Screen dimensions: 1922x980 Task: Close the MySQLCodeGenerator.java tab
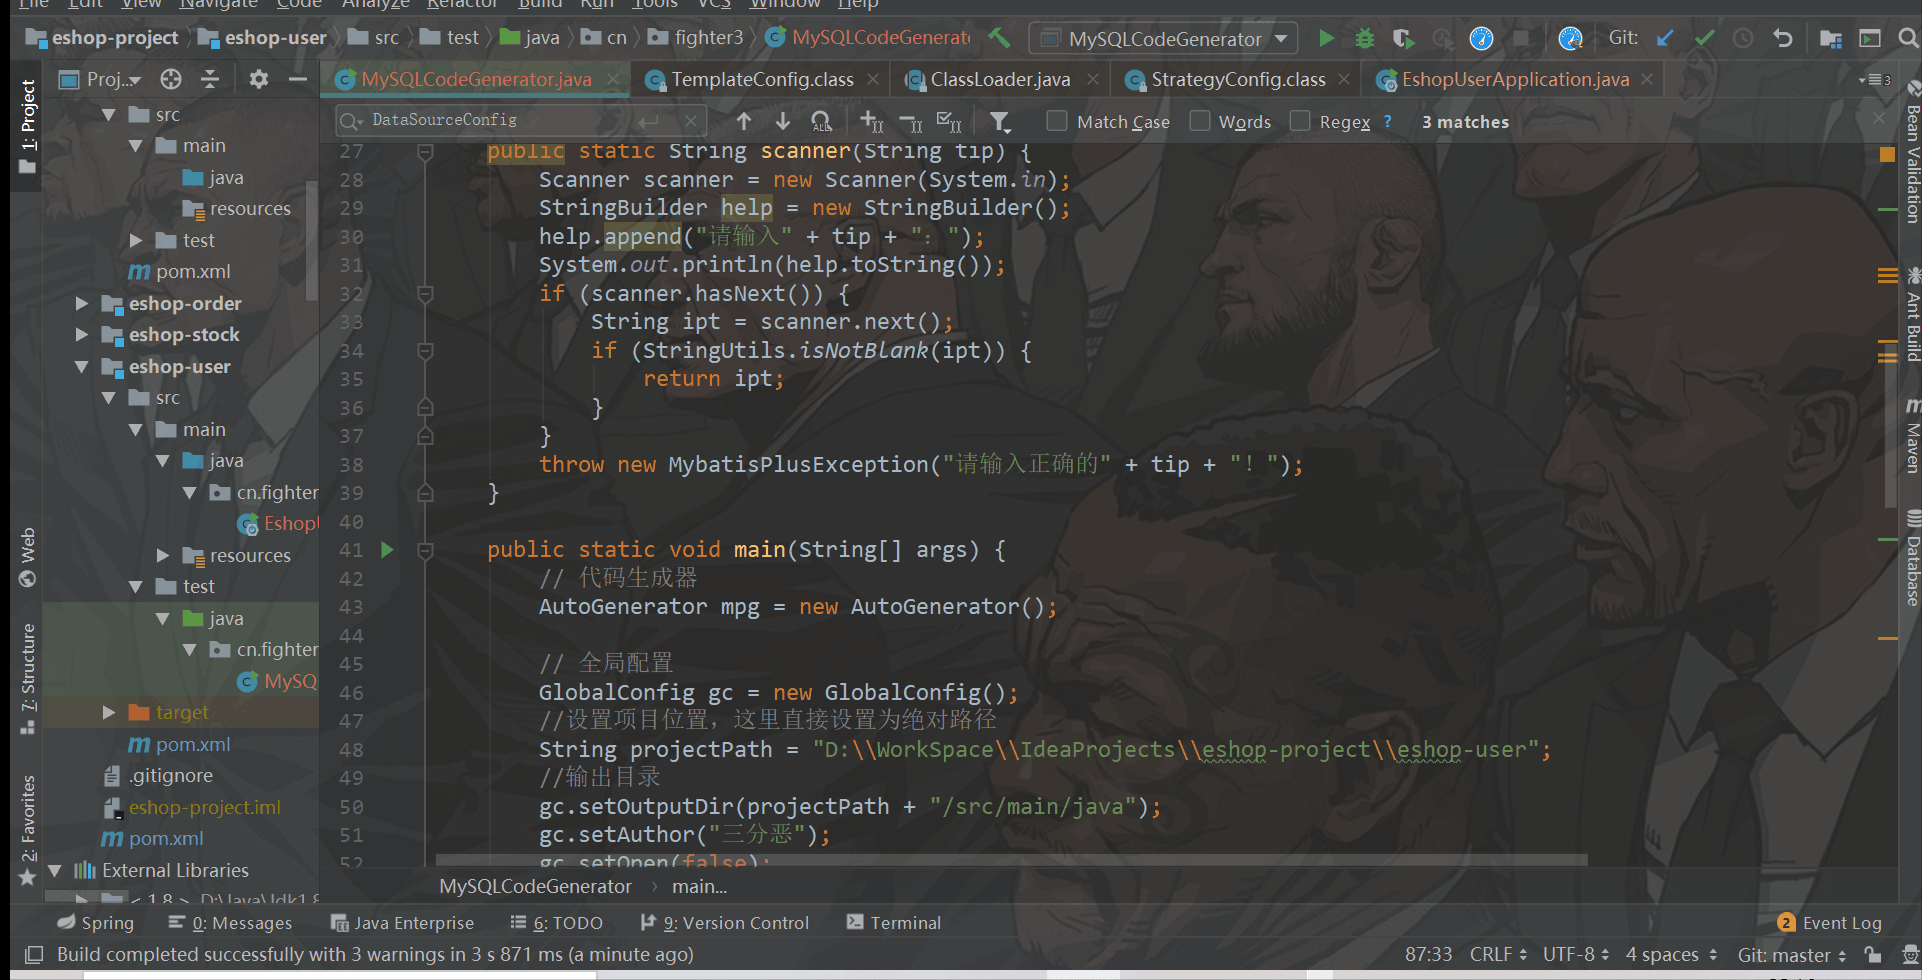click(613, 79)
